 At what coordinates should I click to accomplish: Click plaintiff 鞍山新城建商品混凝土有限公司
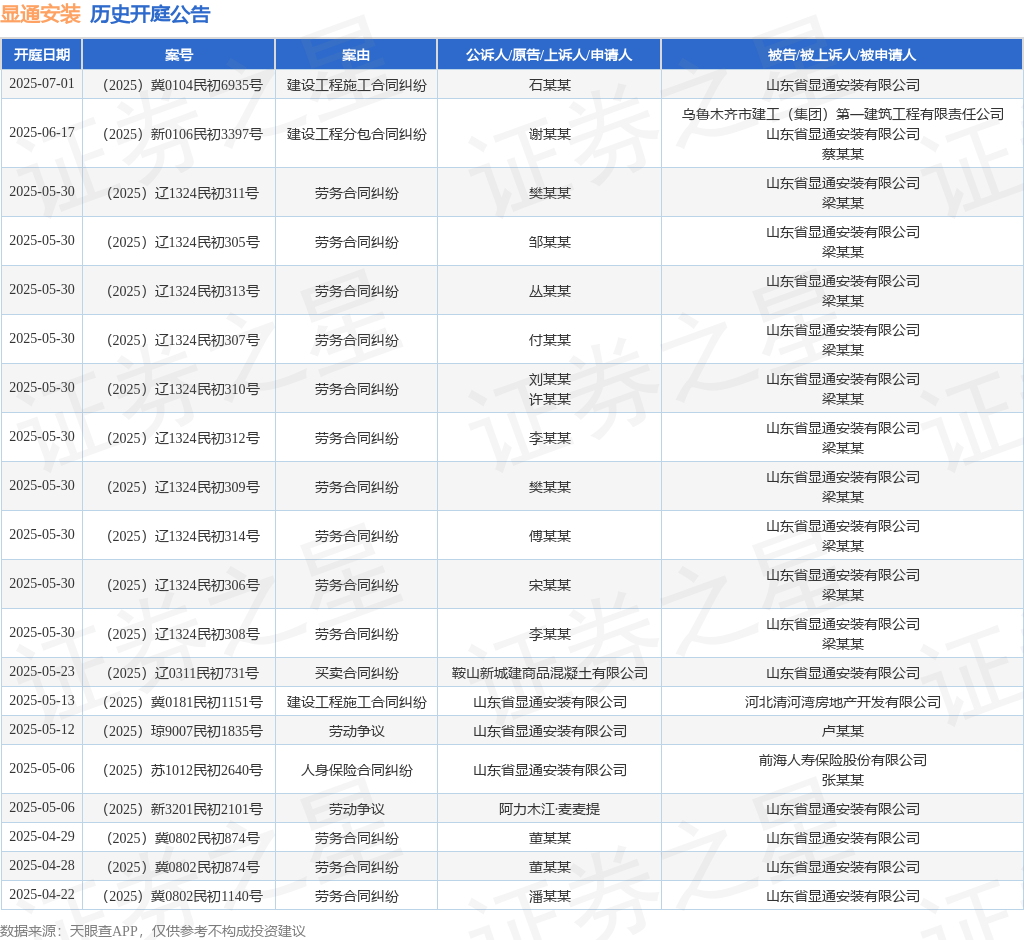pyautogui.click(x=549, y=673)
